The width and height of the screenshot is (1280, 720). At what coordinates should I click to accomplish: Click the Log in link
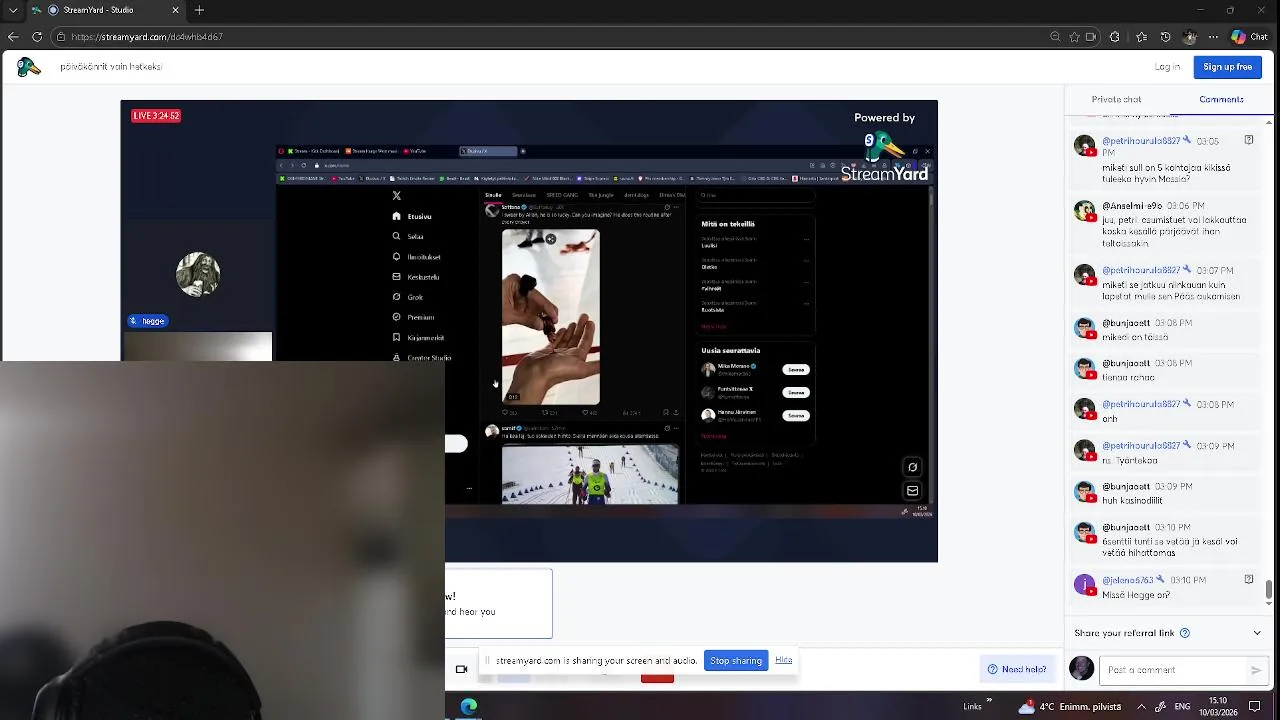click(x=1167, y=67)
